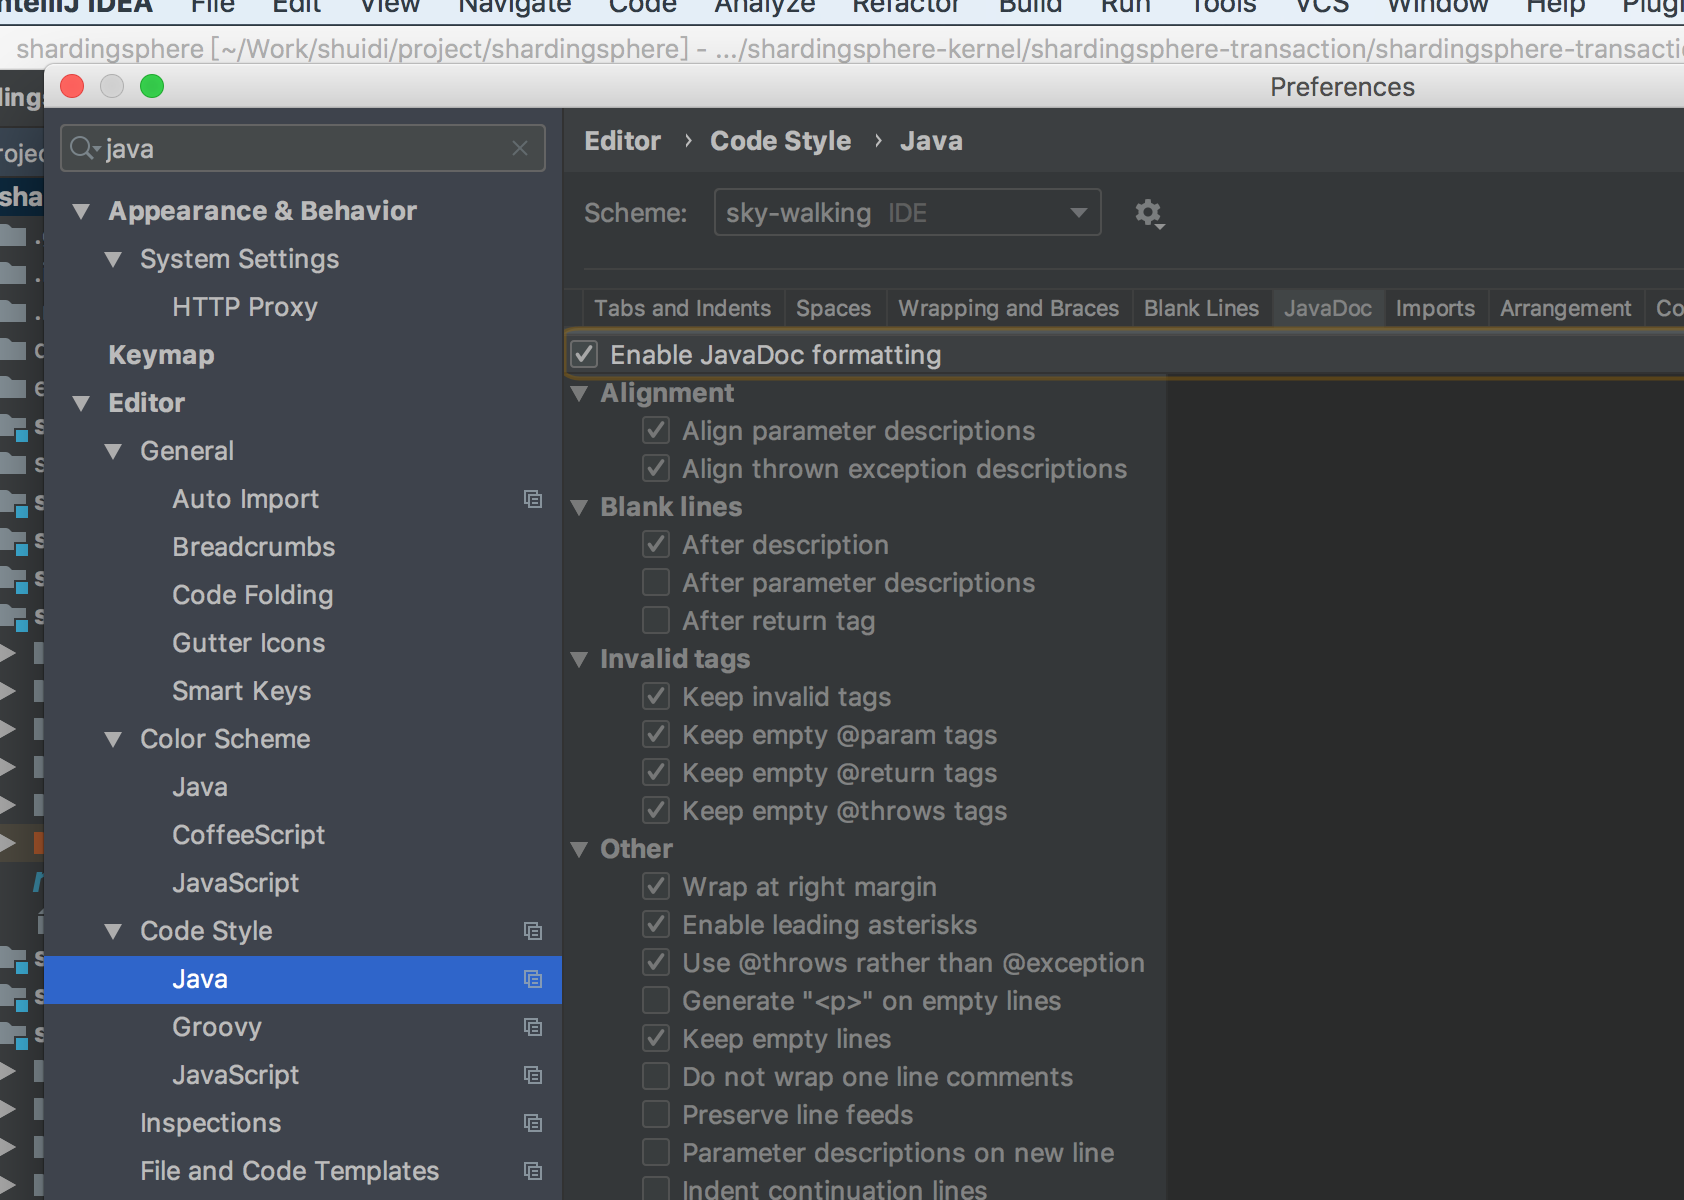1684x1200 pixels.
Task: Toggle Keep empty @return tags
Action: click(656, 773)
